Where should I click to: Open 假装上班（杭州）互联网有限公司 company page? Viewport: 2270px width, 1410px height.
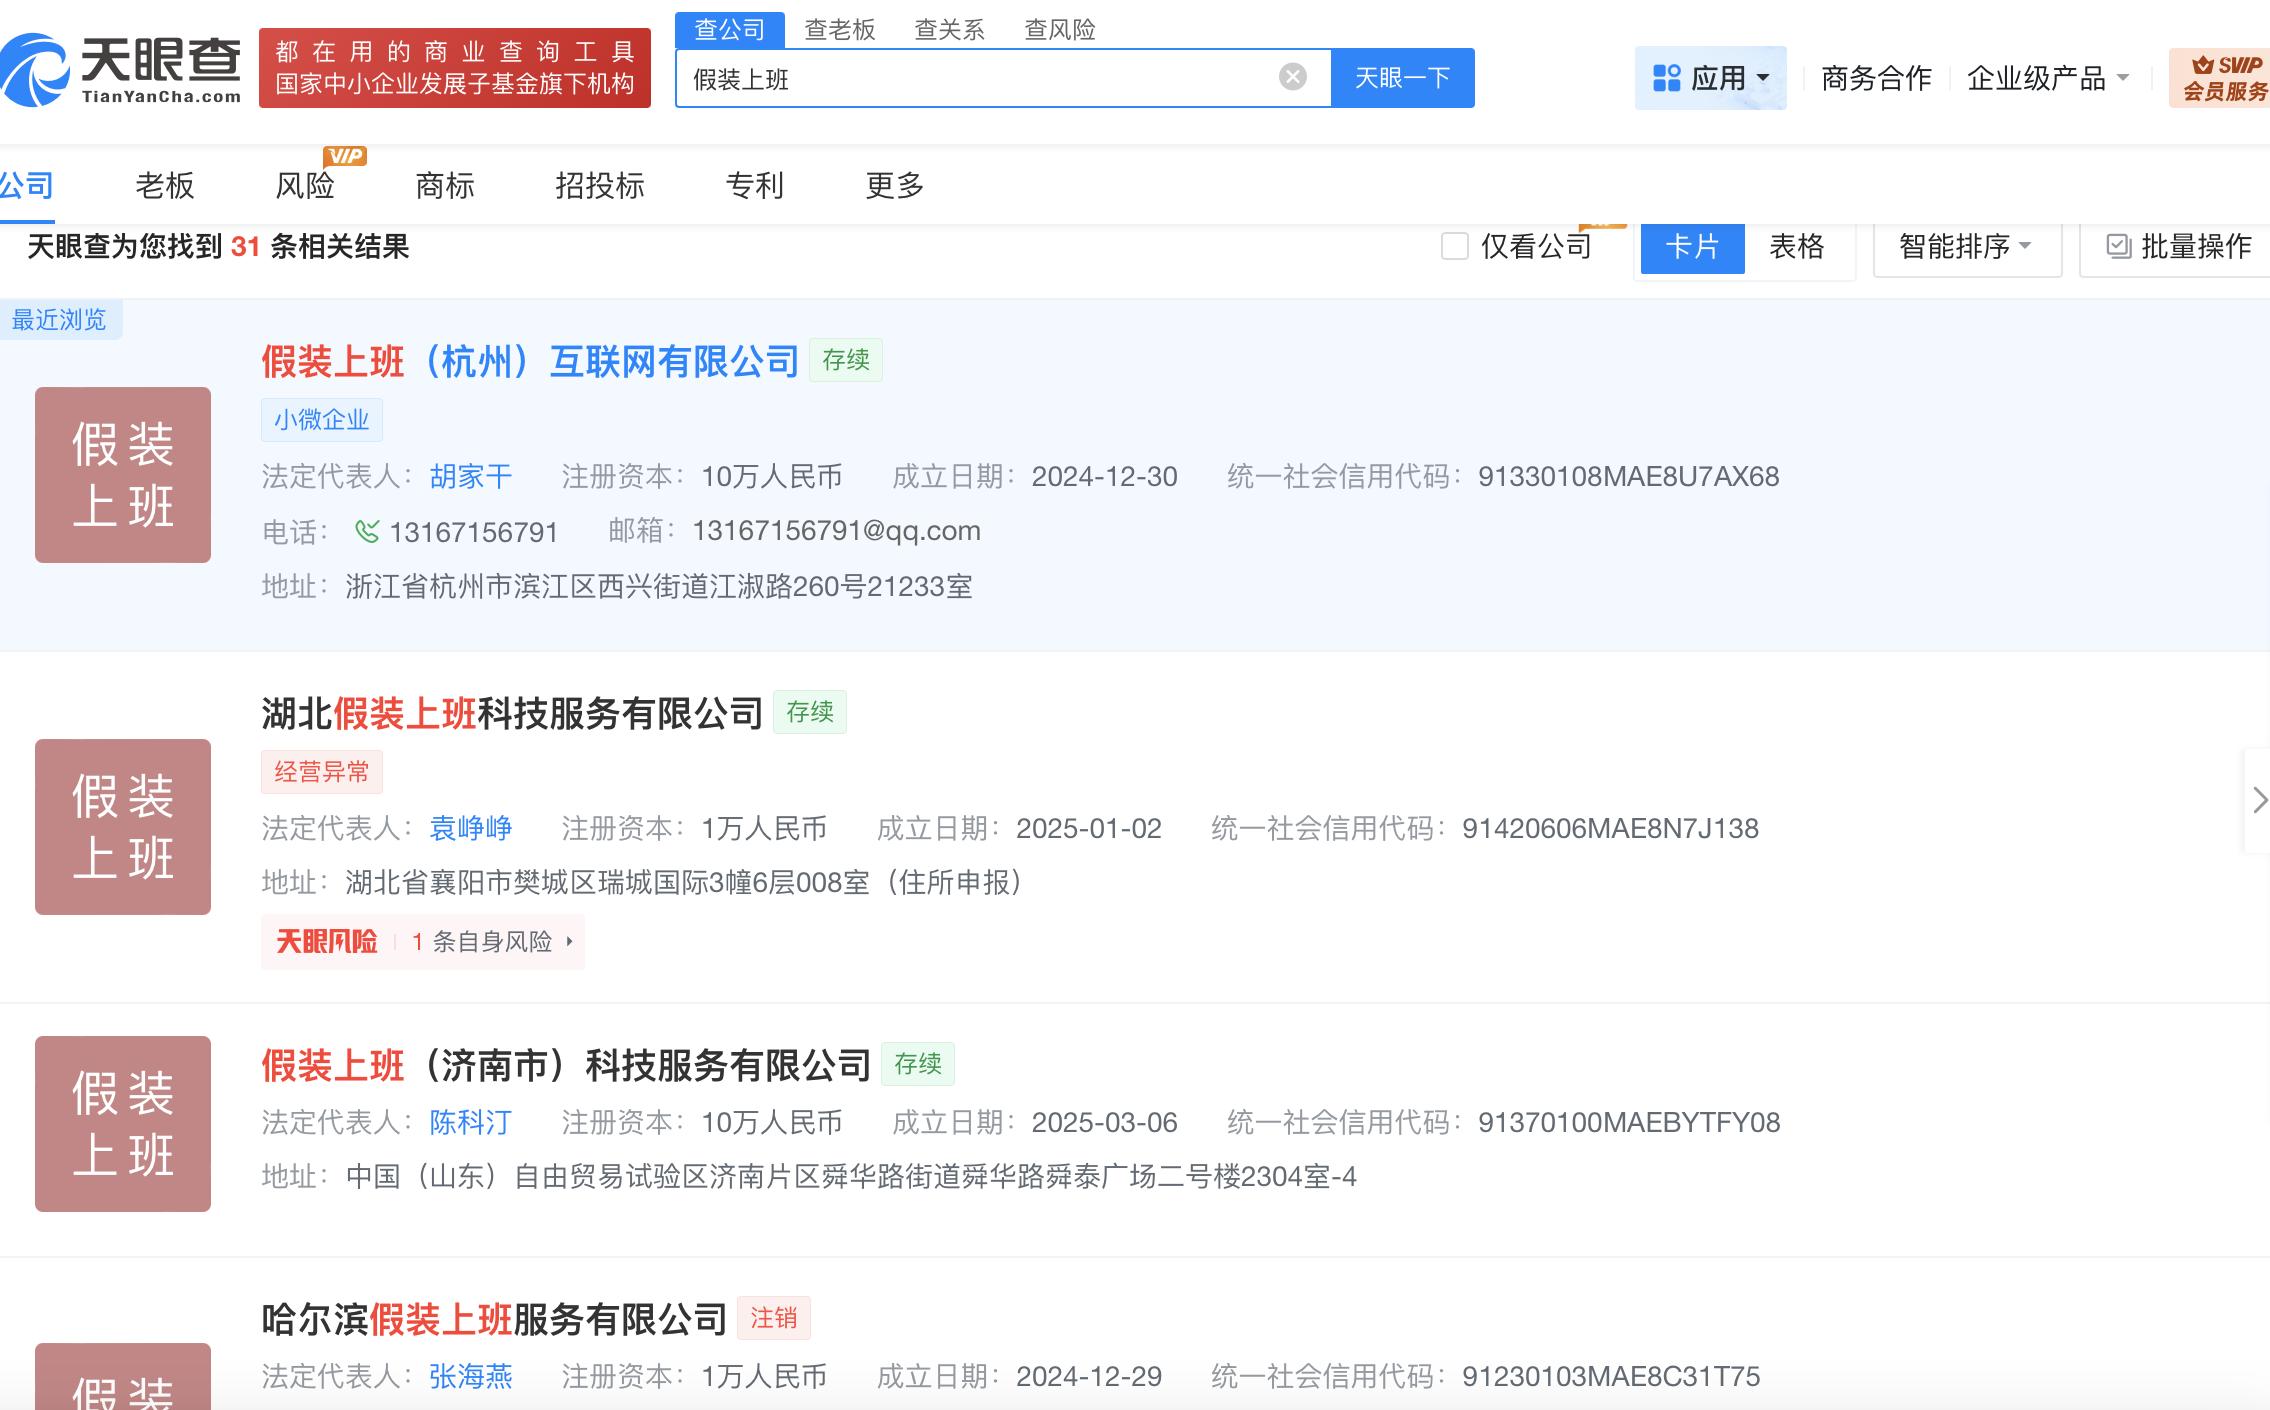point(529,361)
